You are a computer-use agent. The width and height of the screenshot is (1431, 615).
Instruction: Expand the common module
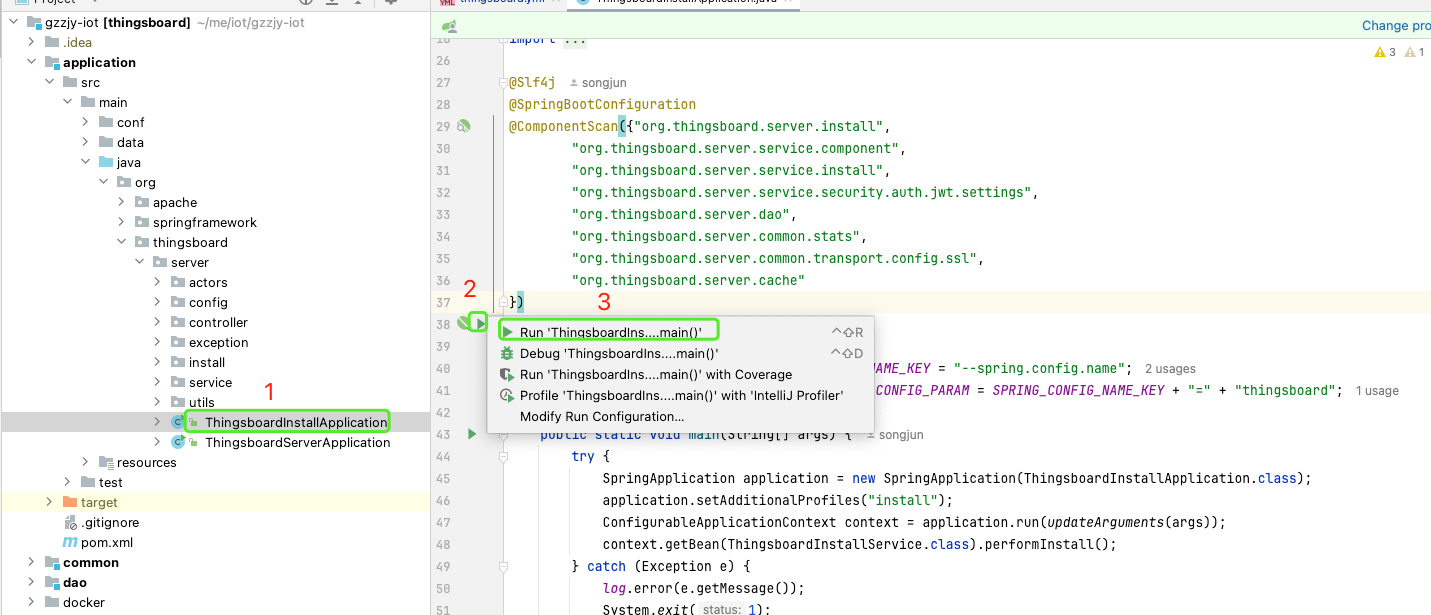pyautogui.click(x=32, y=562)
